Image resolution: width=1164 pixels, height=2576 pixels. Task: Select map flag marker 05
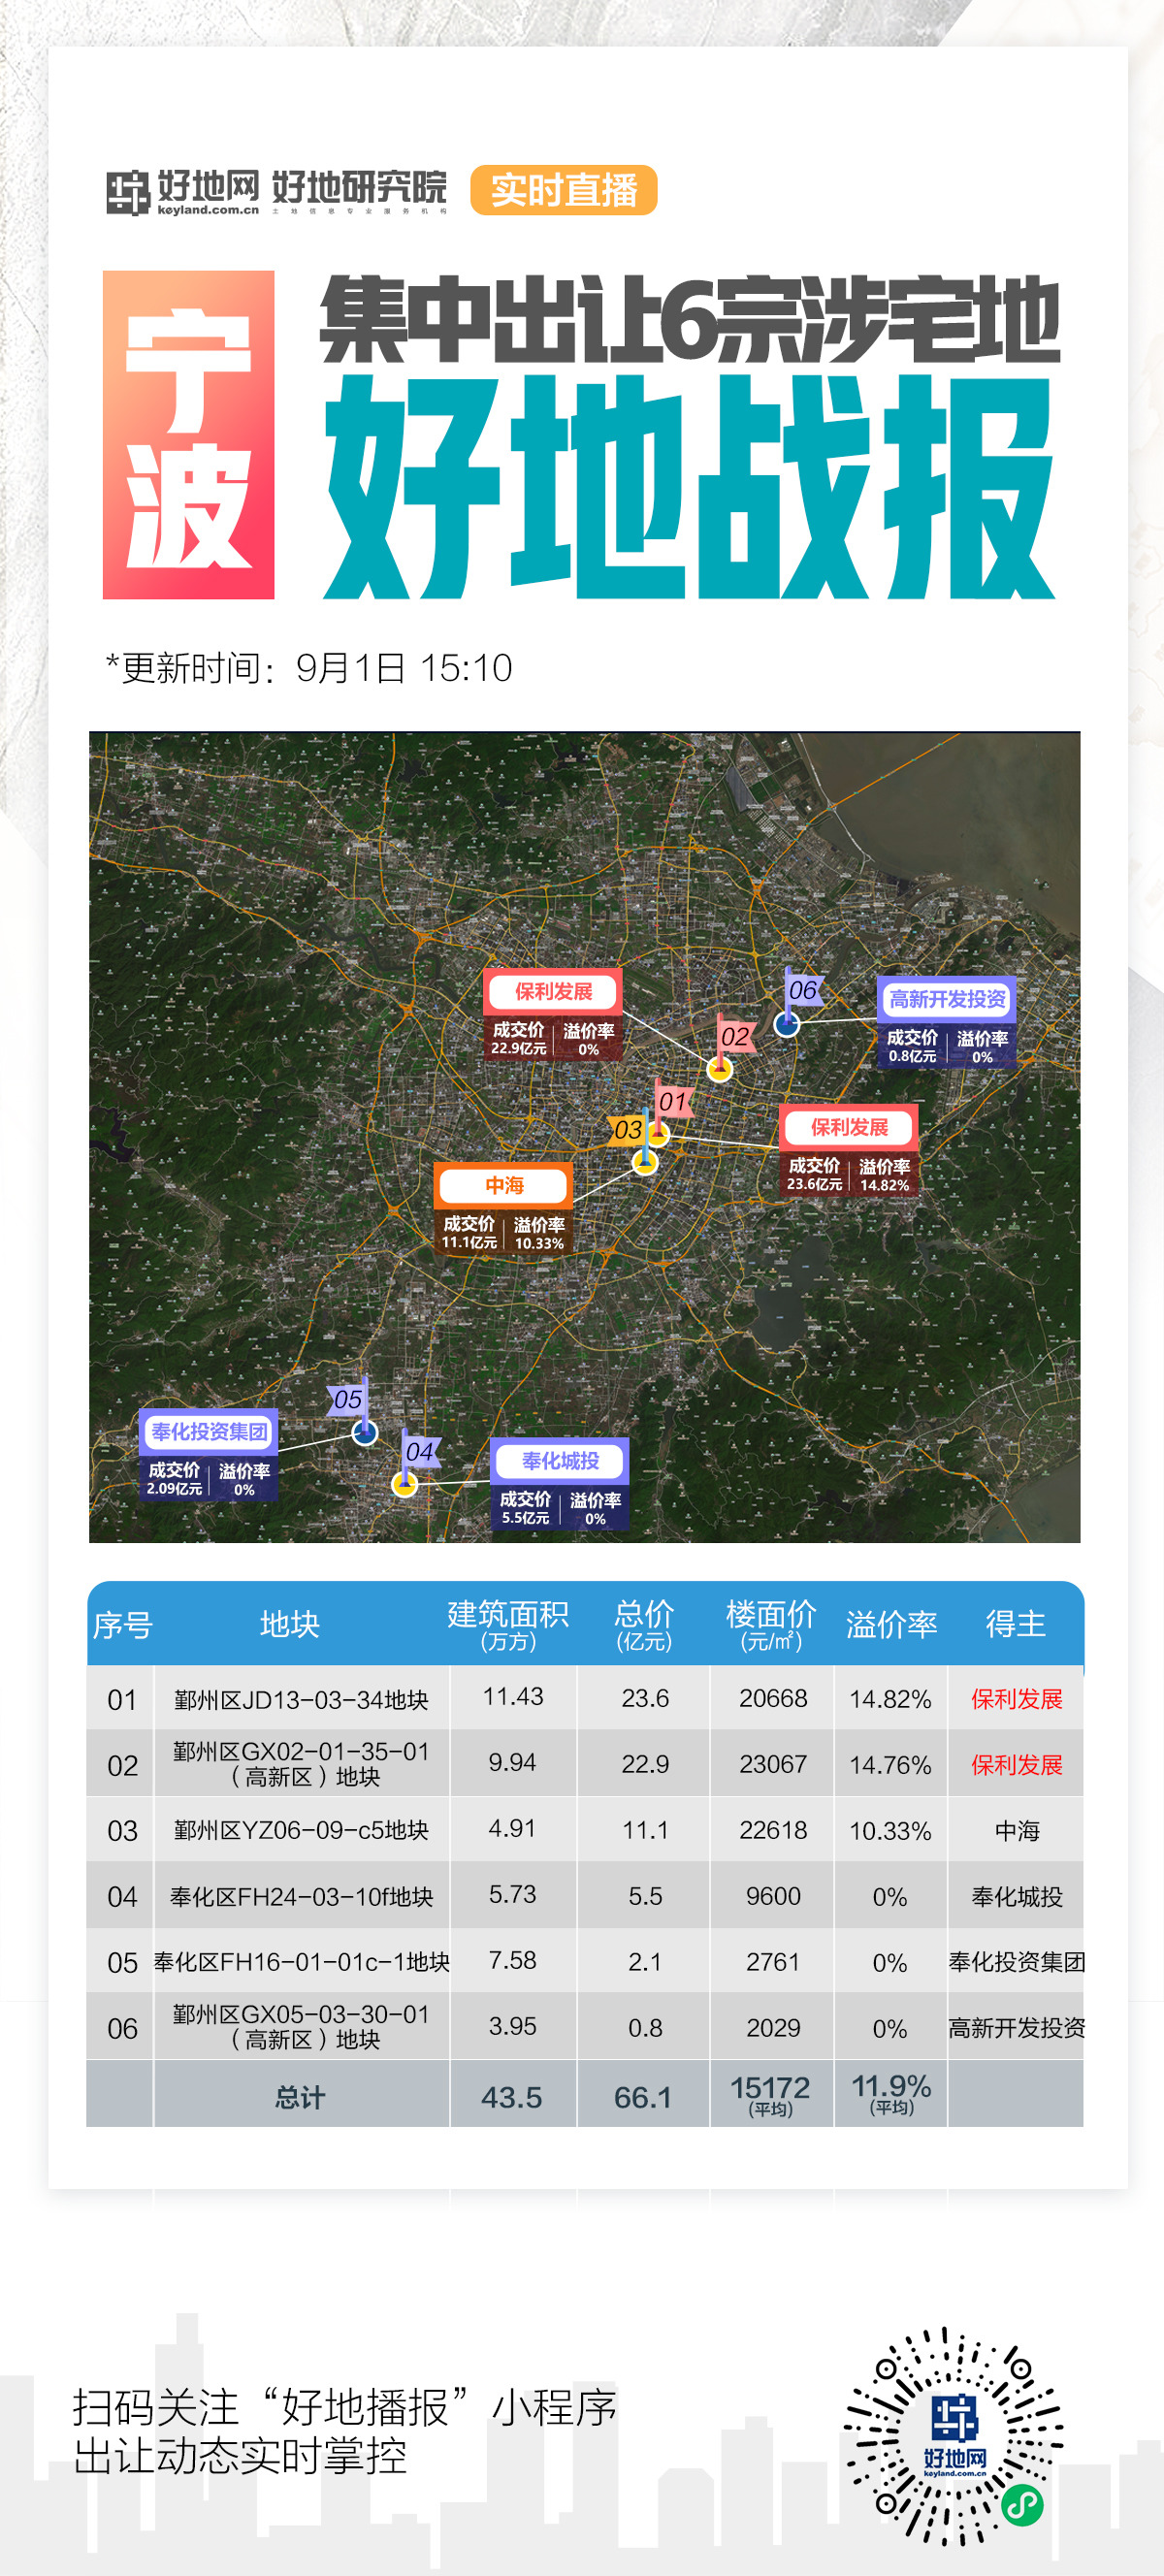pos(348,1400)
